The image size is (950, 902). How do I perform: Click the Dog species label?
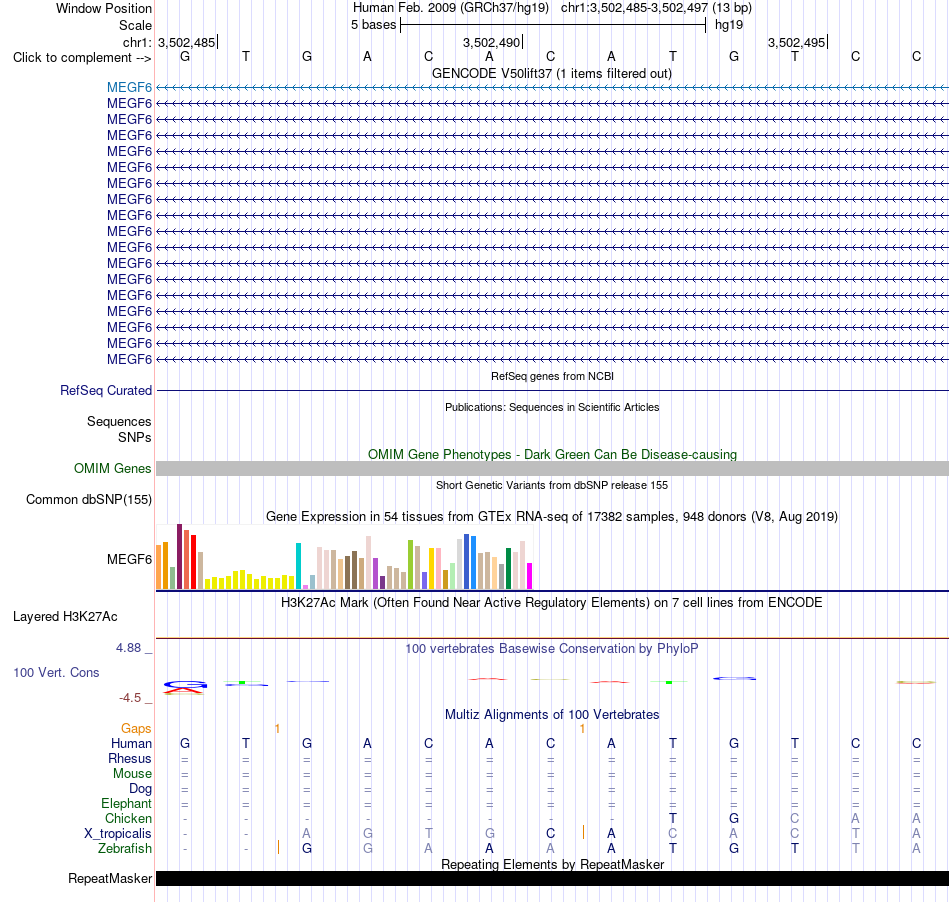point(140,789)
